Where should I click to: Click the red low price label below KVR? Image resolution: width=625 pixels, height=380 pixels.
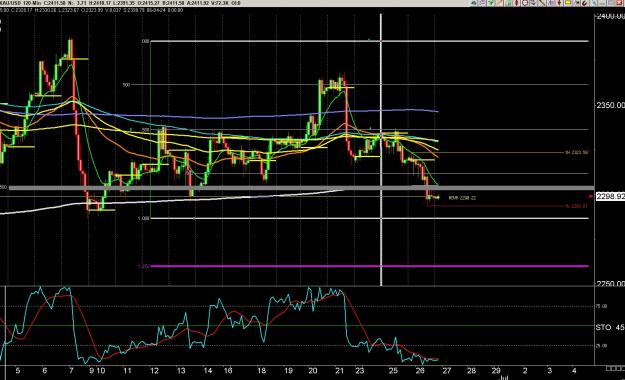click(577, 206)
